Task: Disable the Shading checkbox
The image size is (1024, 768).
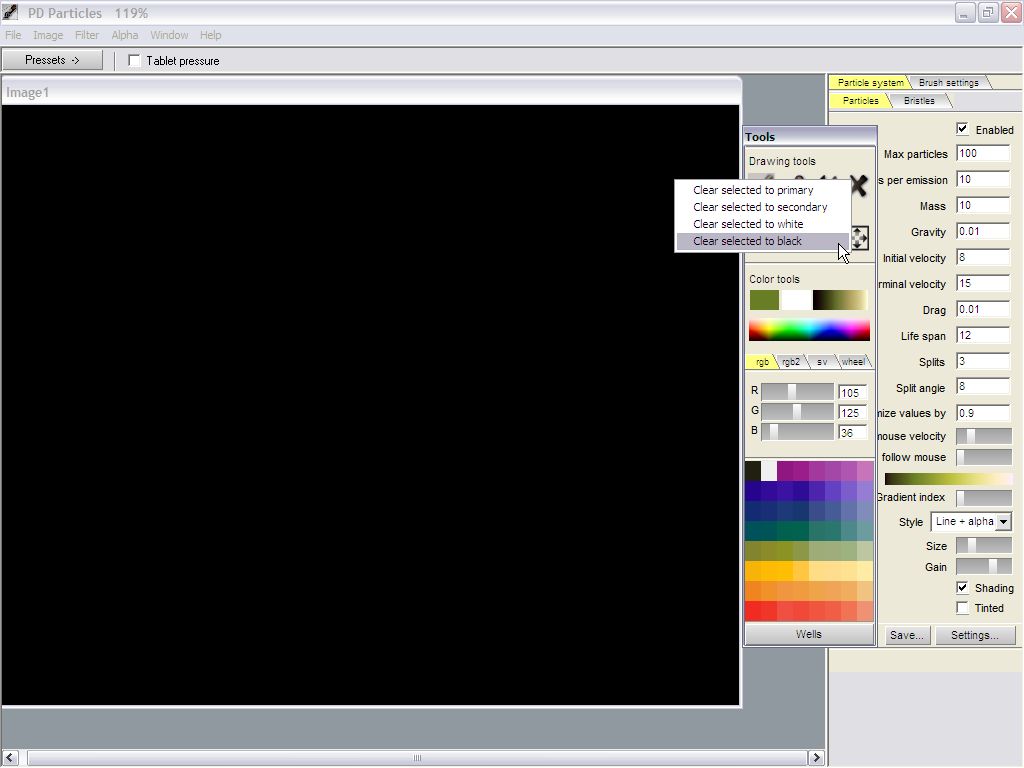Action: point(962,588)
